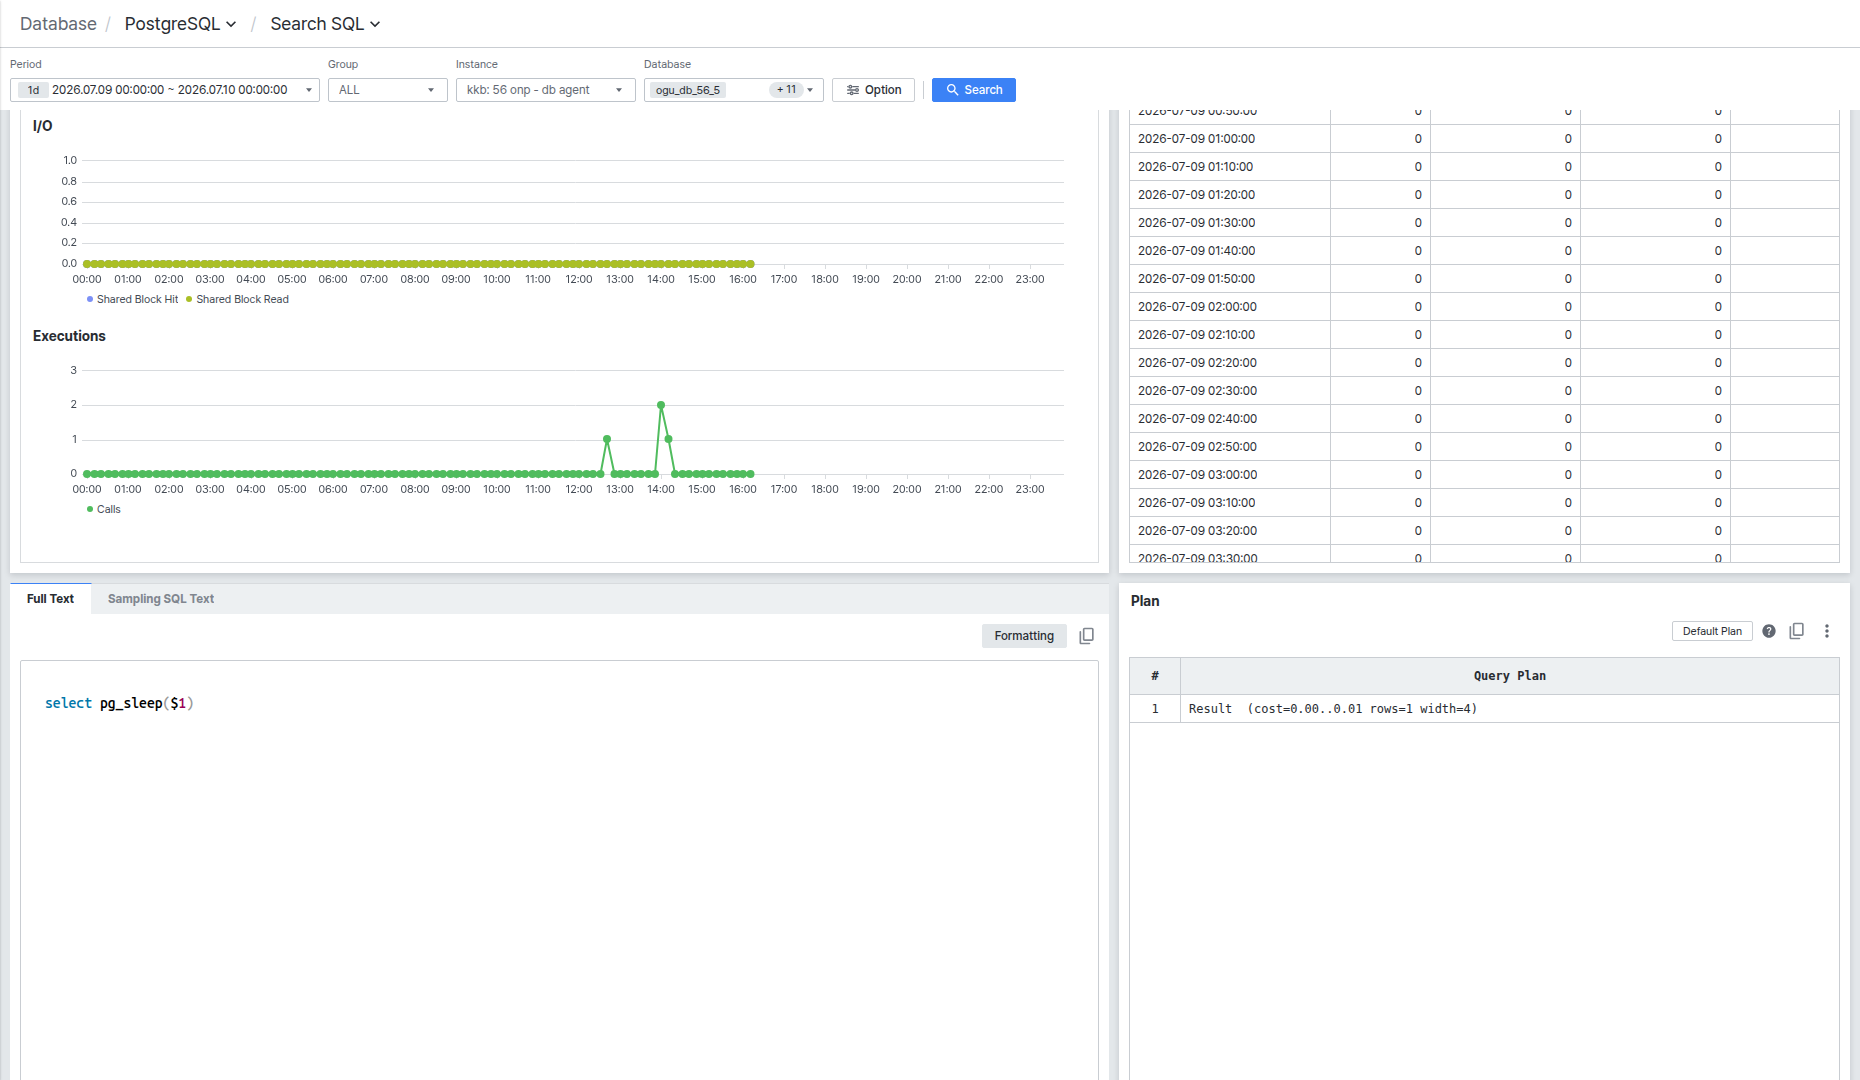Open the Option filter settings

[873, 90]
